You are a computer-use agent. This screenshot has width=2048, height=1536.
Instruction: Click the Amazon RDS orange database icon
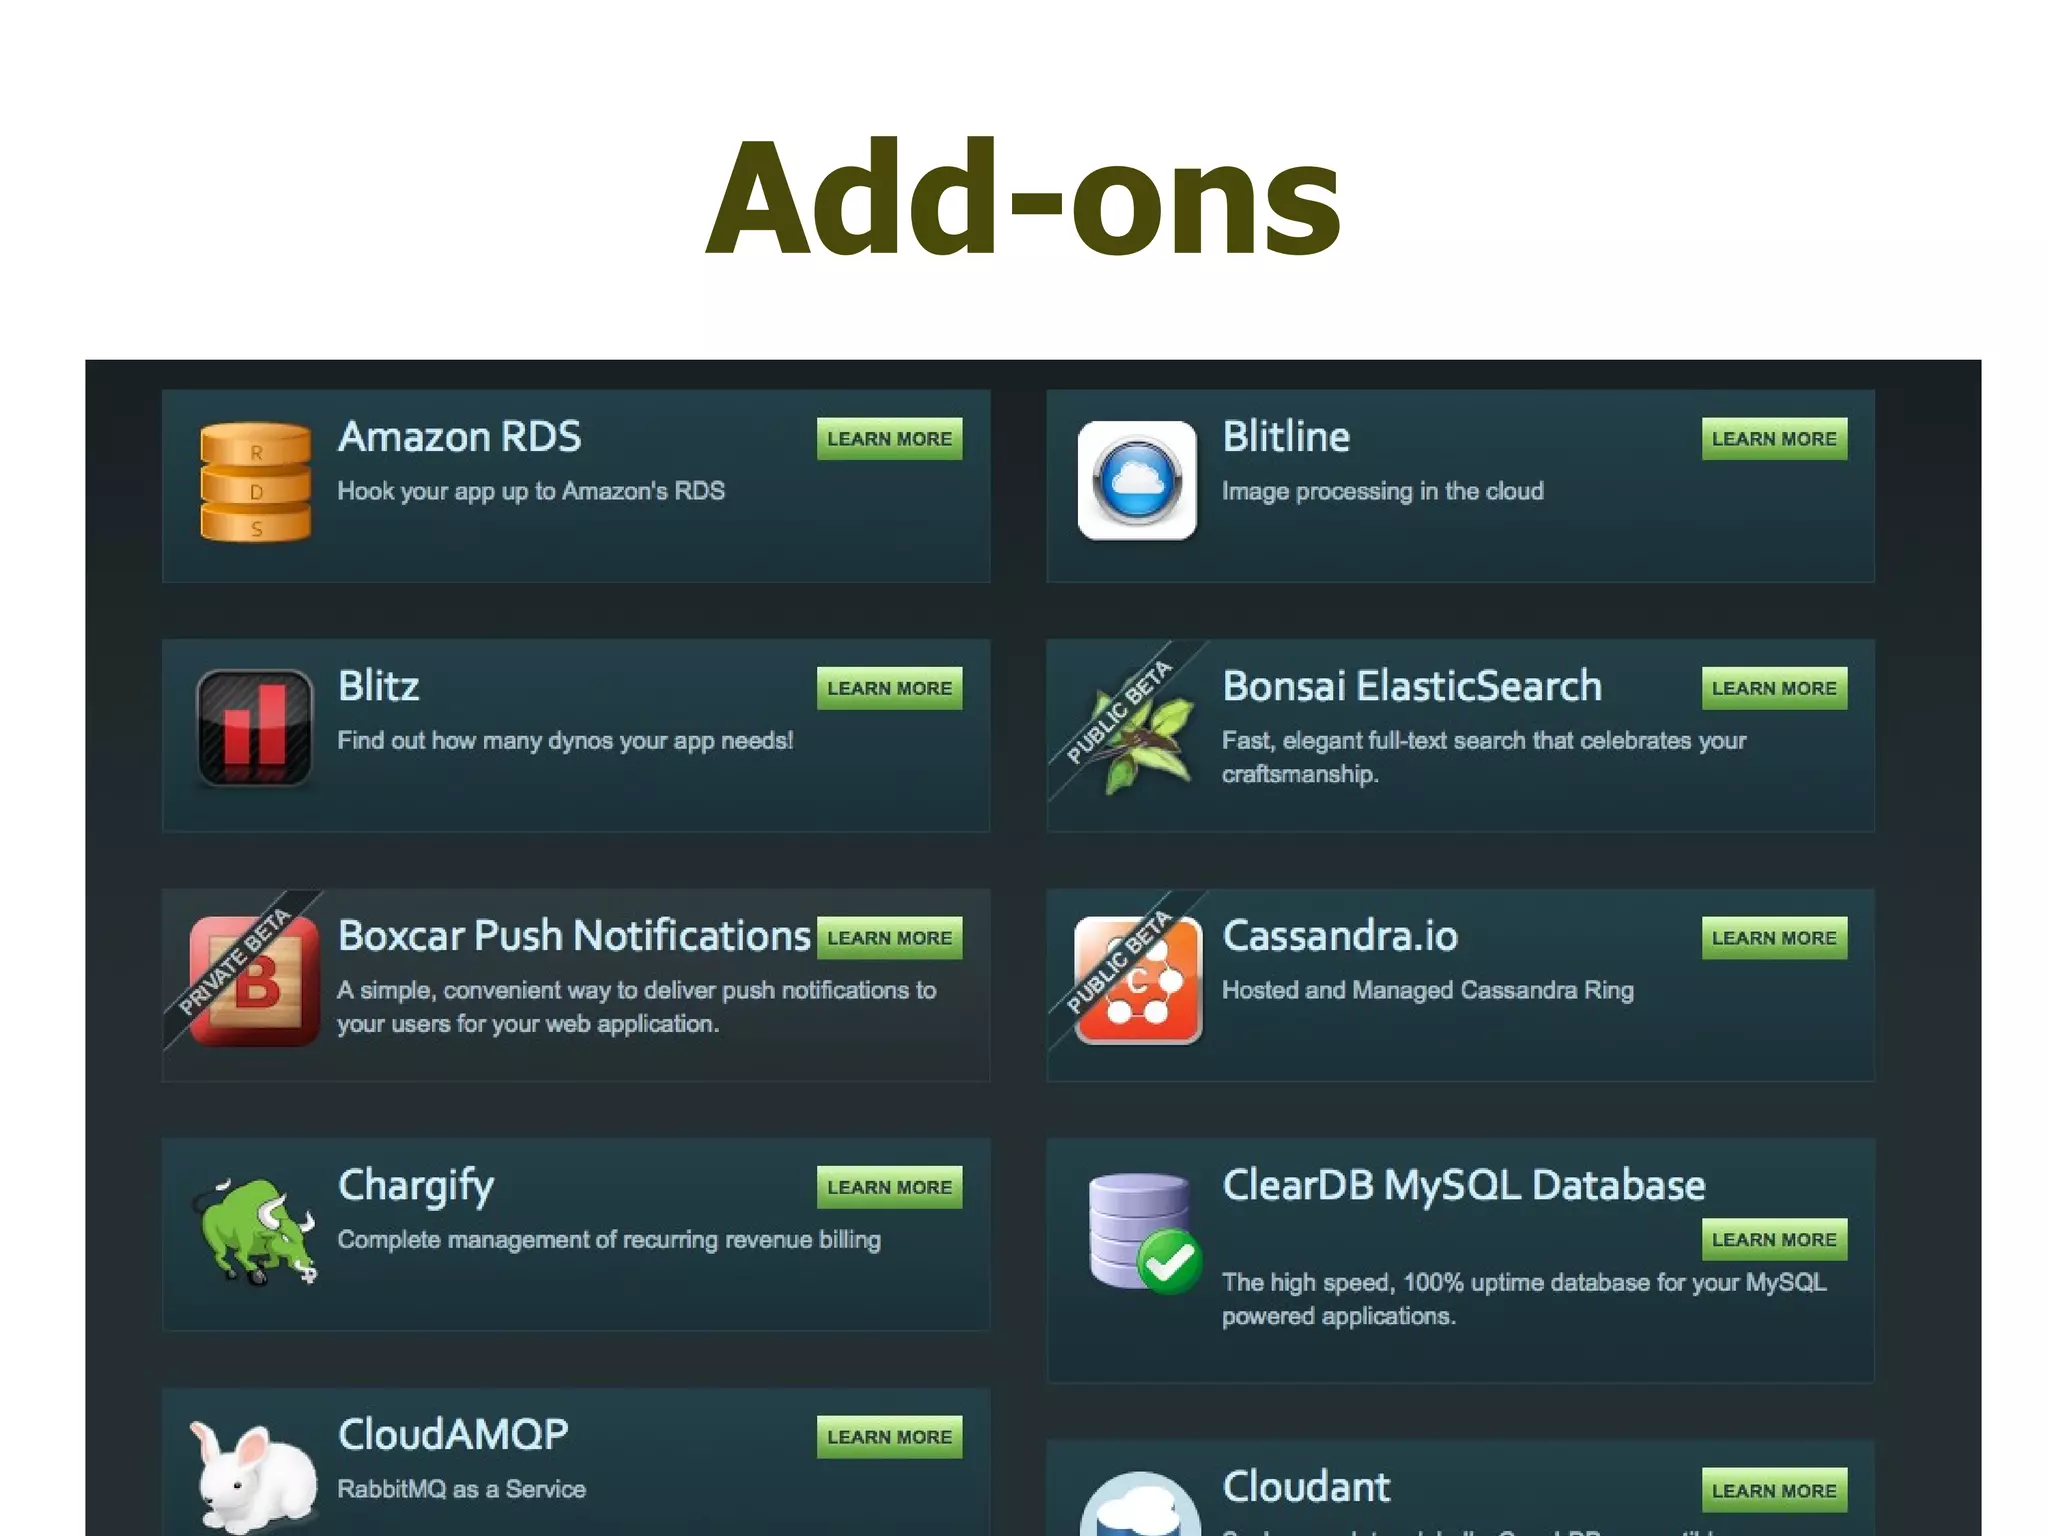coord(255,482)
